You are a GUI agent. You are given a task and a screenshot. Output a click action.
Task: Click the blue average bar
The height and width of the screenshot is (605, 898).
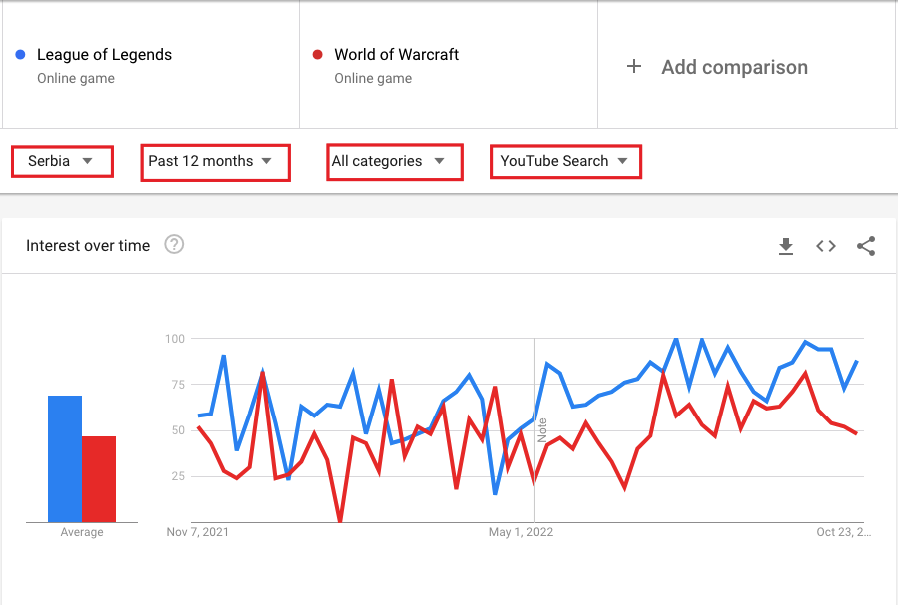(x=65, y=459)
